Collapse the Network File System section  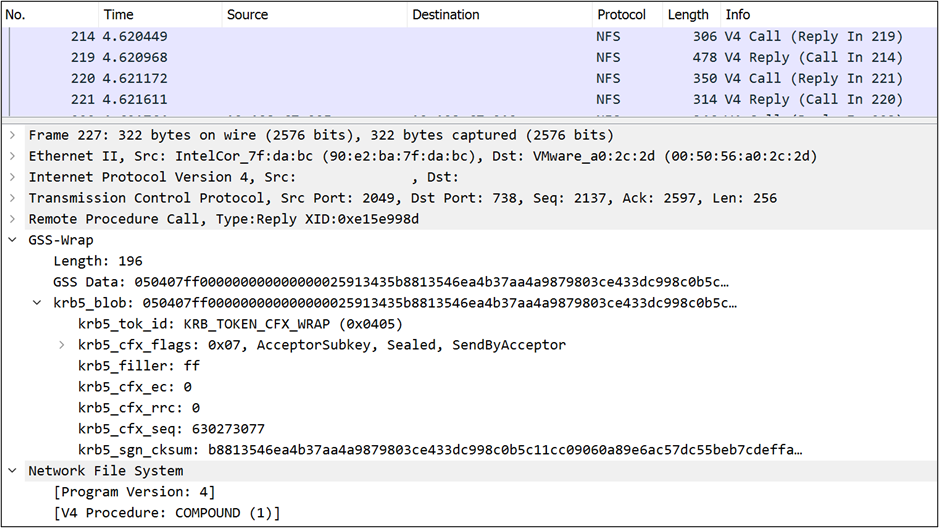(x=12, y=471)
